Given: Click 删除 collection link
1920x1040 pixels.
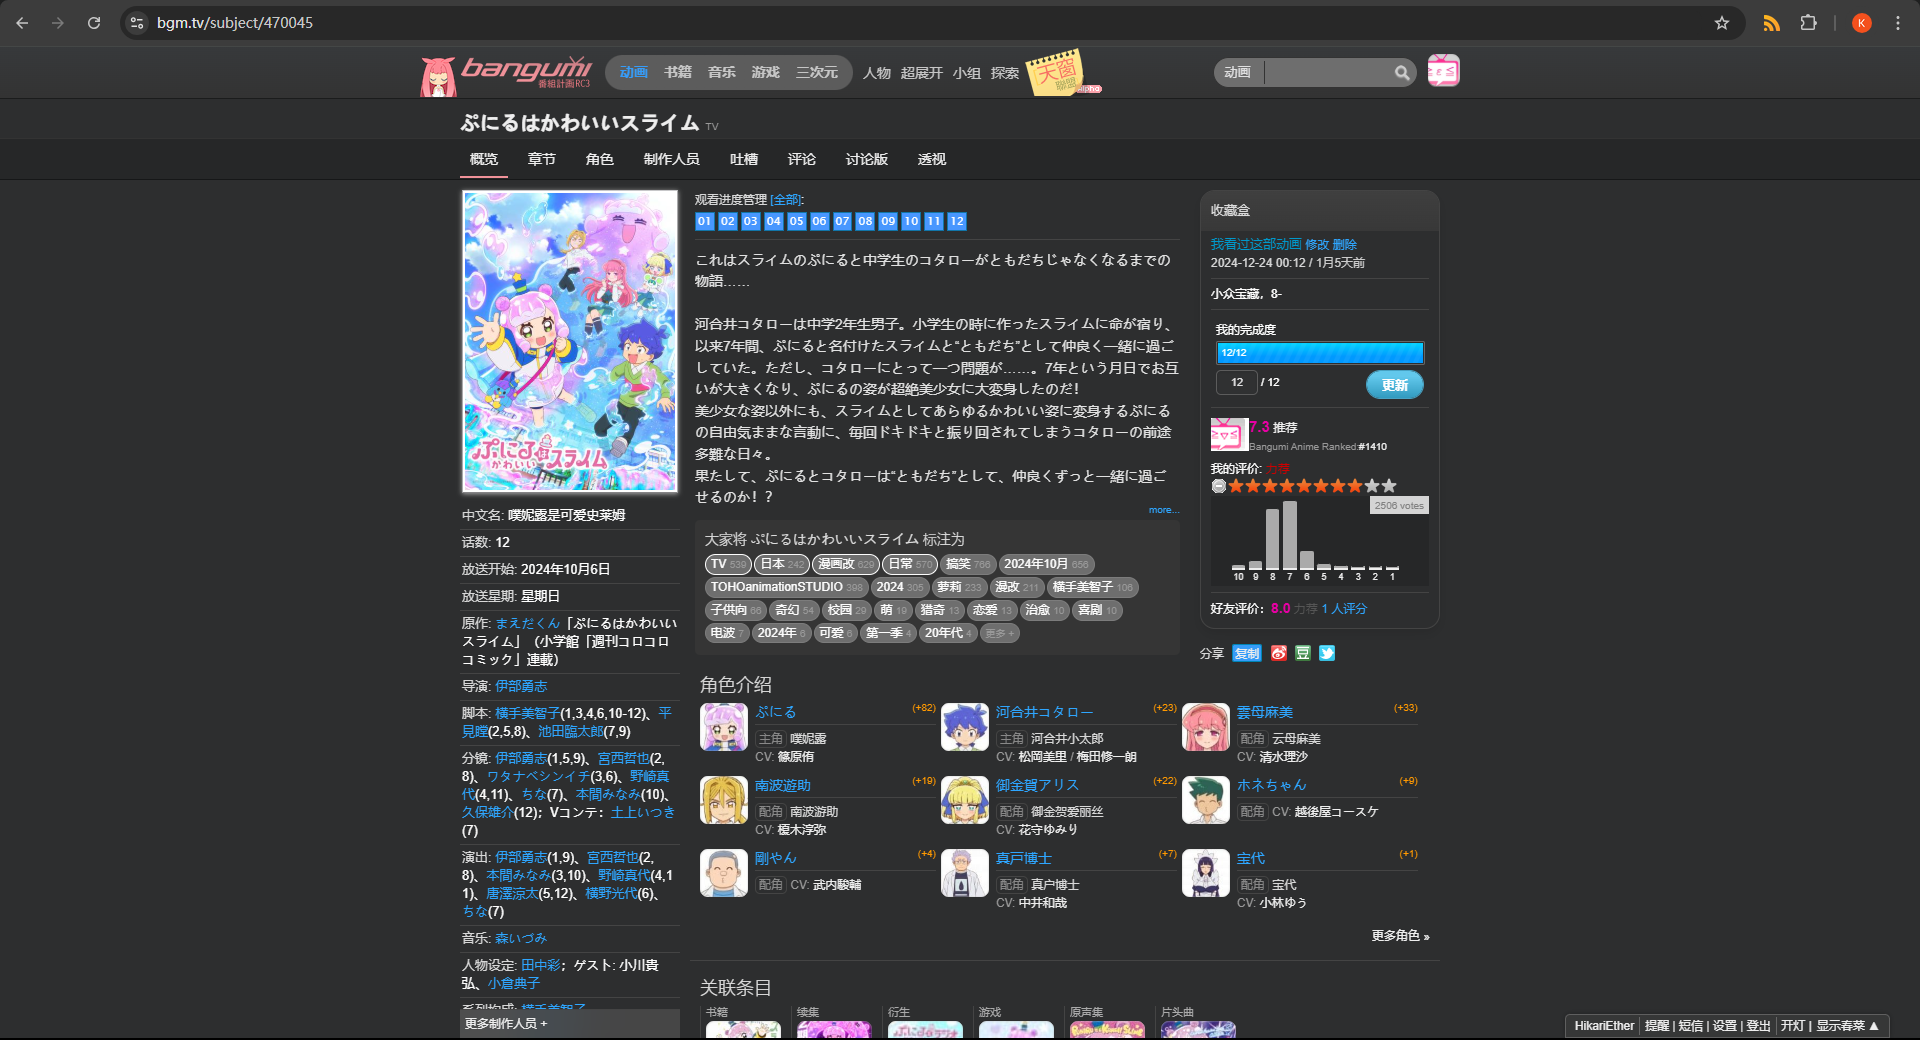Looking at the screenshot, I should [1345, 244].
